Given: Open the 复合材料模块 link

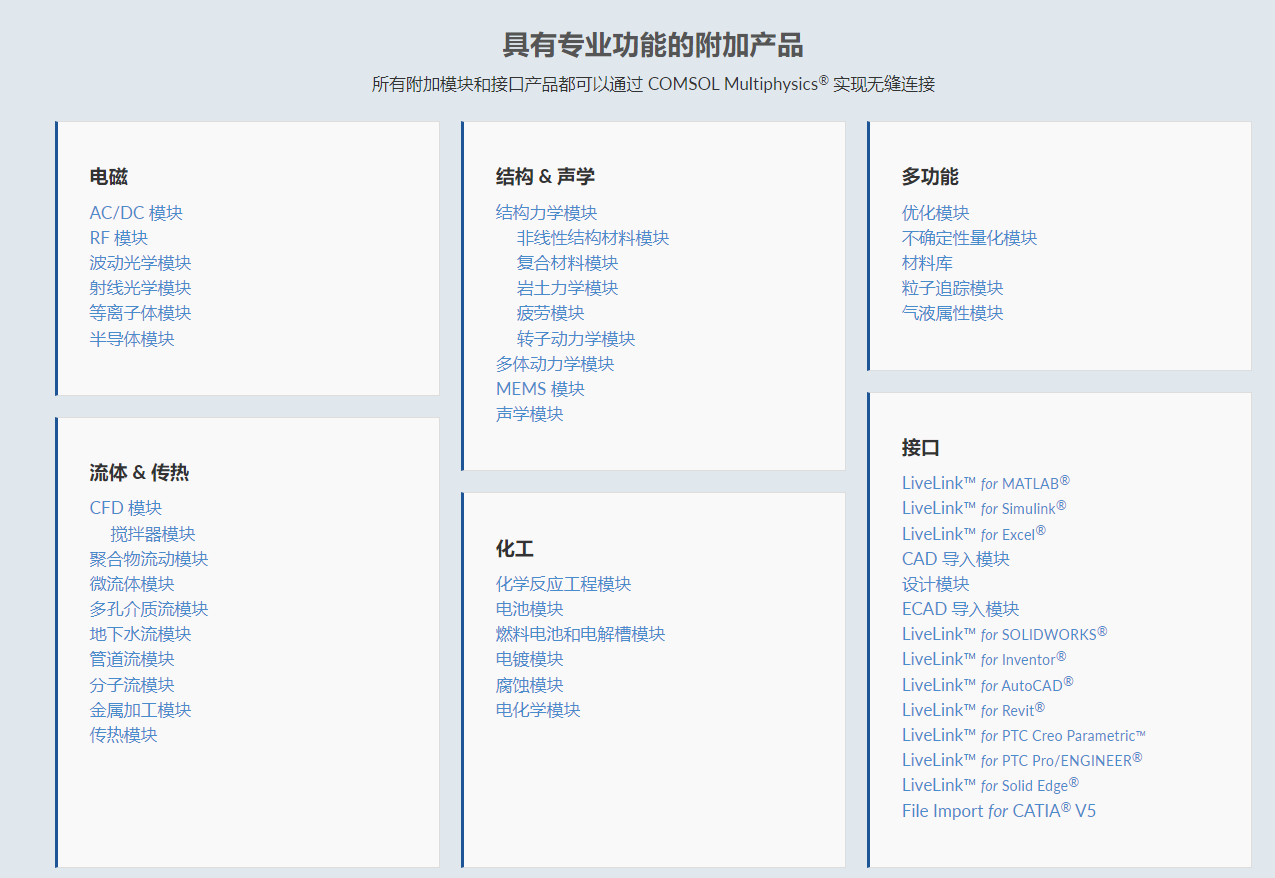Looking at the screenshot, I should tap(568, 263).
